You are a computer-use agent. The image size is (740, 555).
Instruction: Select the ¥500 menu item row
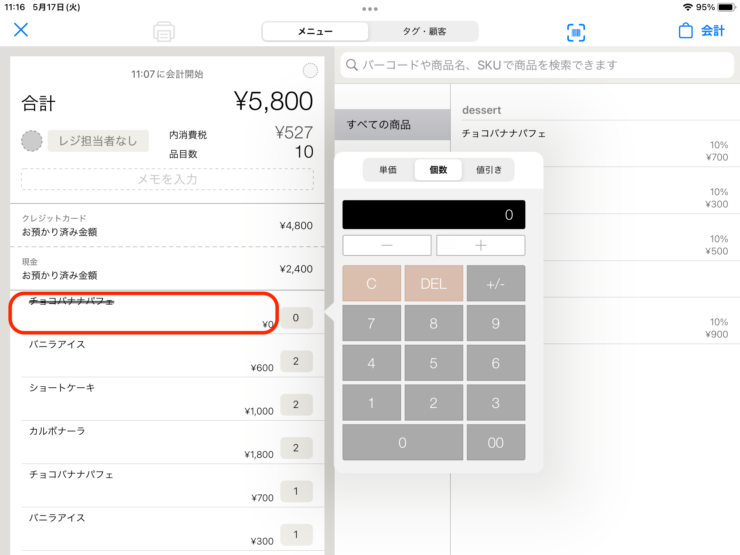[x=642, y=237]
